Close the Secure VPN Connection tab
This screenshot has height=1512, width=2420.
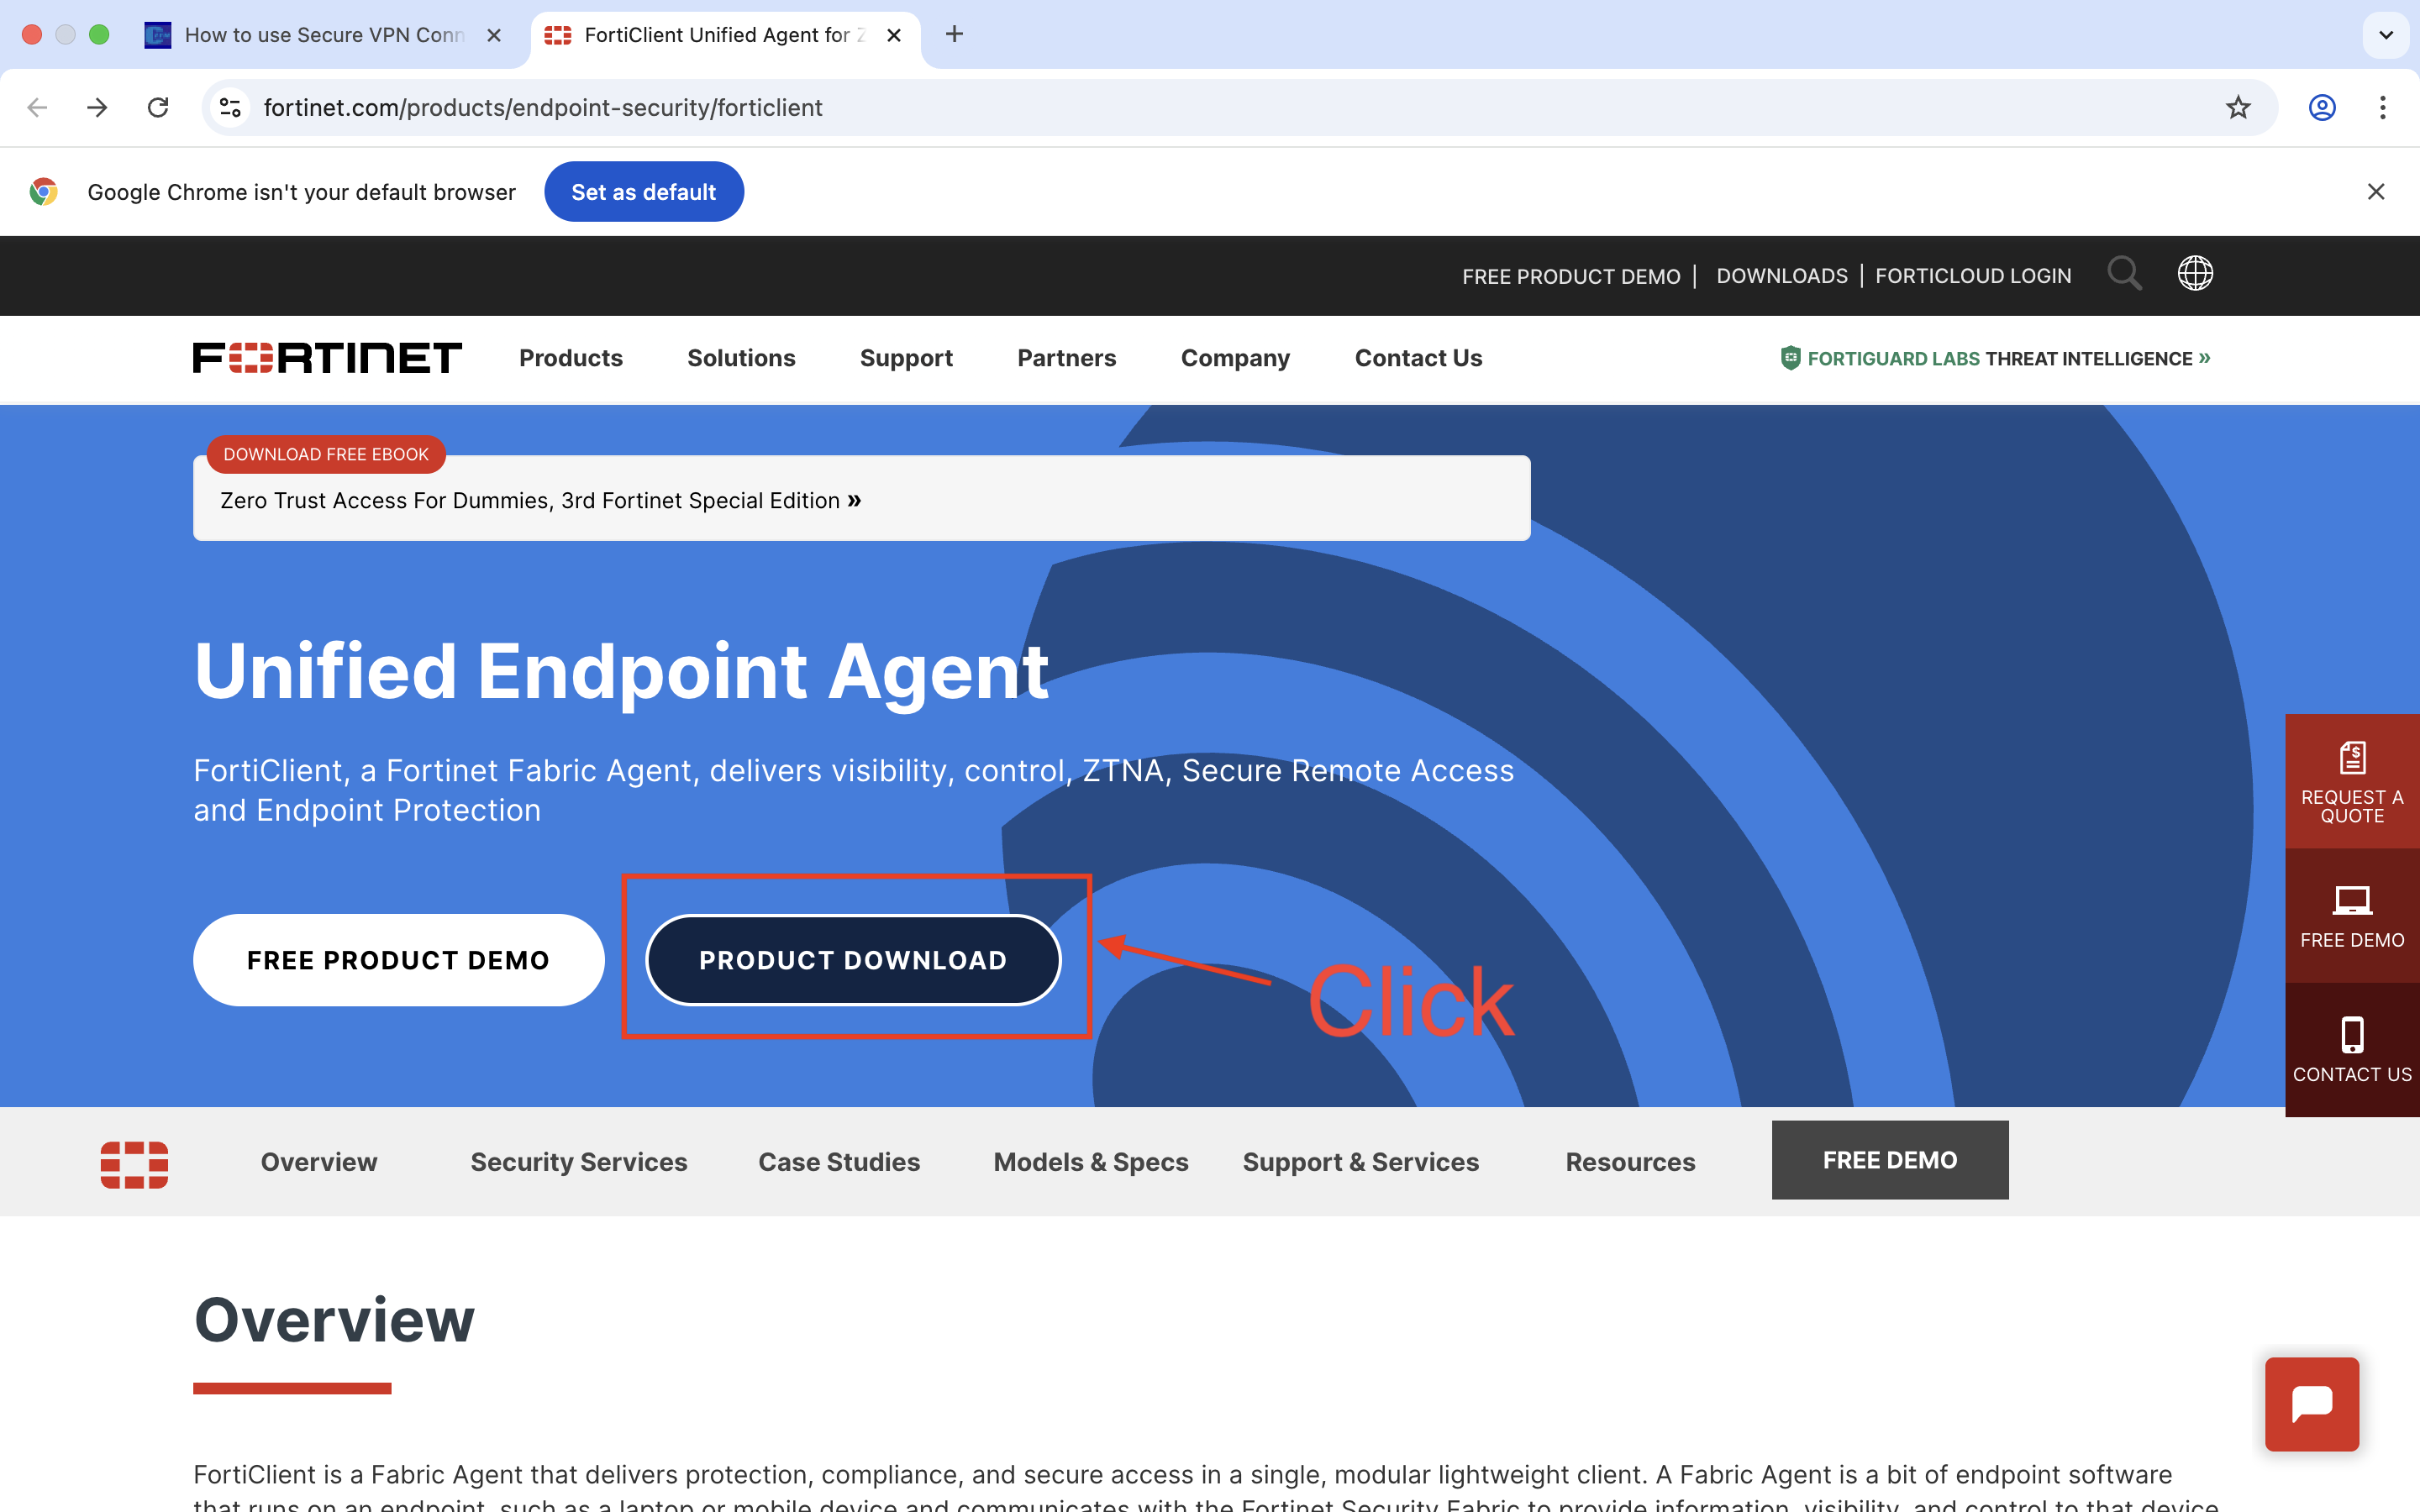(x=494, y=35)
